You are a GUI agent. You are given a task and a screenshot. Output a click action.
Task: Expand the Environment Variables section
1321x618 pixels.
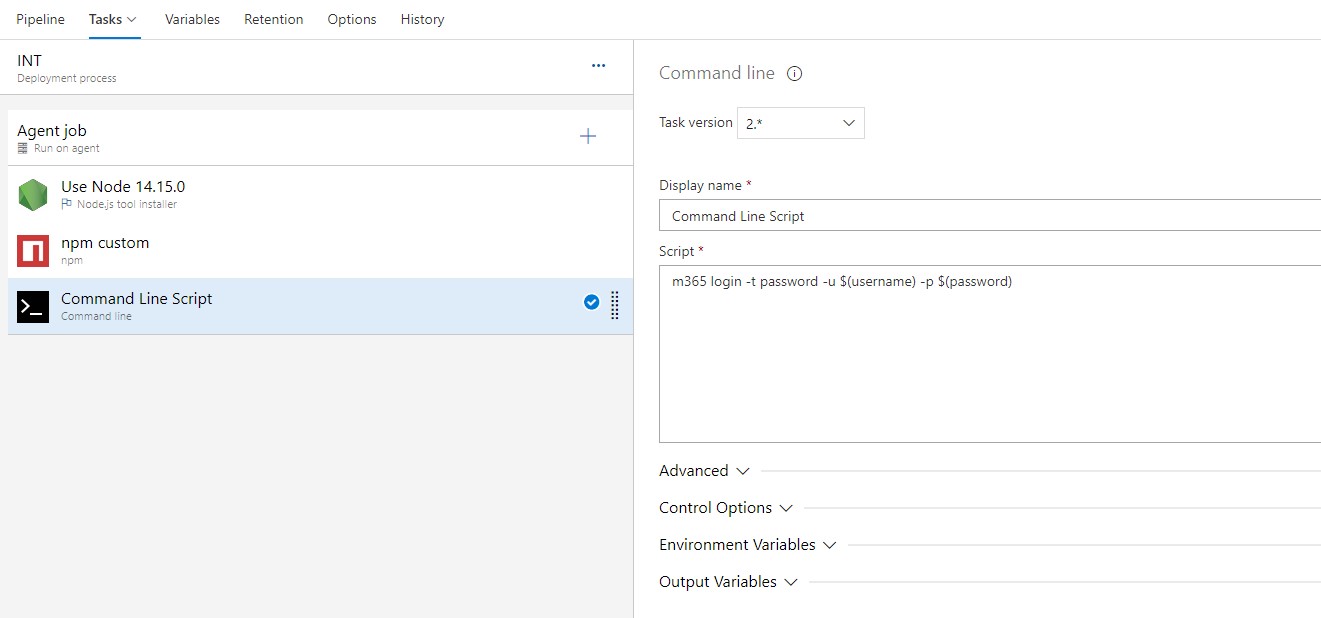(x=747, y=545)
